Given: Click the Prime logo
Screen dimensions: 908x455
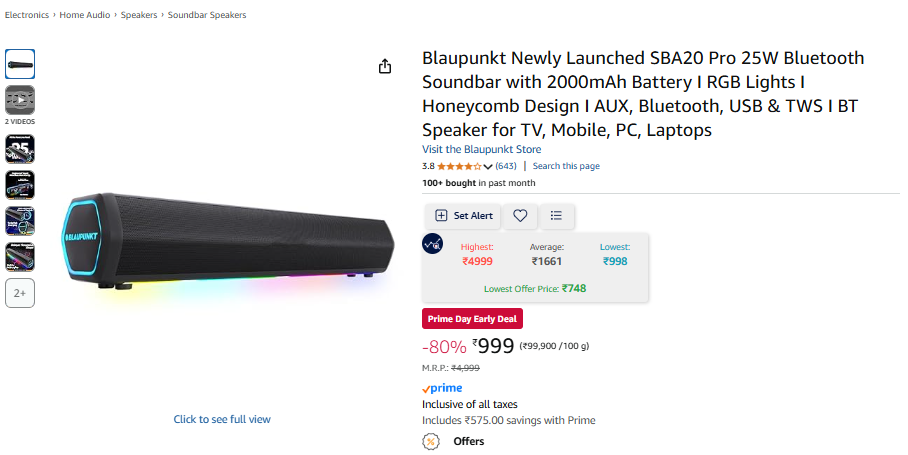Looking at the screenshot, I should coord(442,388).
